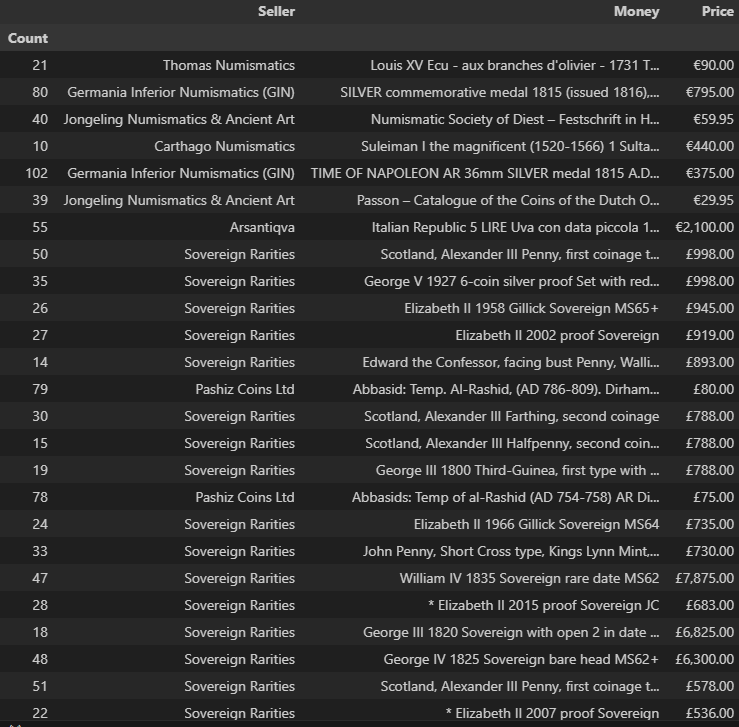The width and height of the screenshot is (739, 727).
Task: Select the Elizabeth II 2002 proof Sovereign cell
Action: pyautogui.click(x=557, y=335)
